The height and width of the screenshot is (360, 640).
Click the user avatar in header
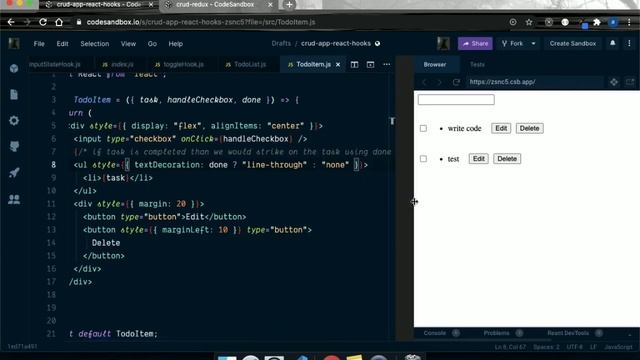click(x=443, y=43)
